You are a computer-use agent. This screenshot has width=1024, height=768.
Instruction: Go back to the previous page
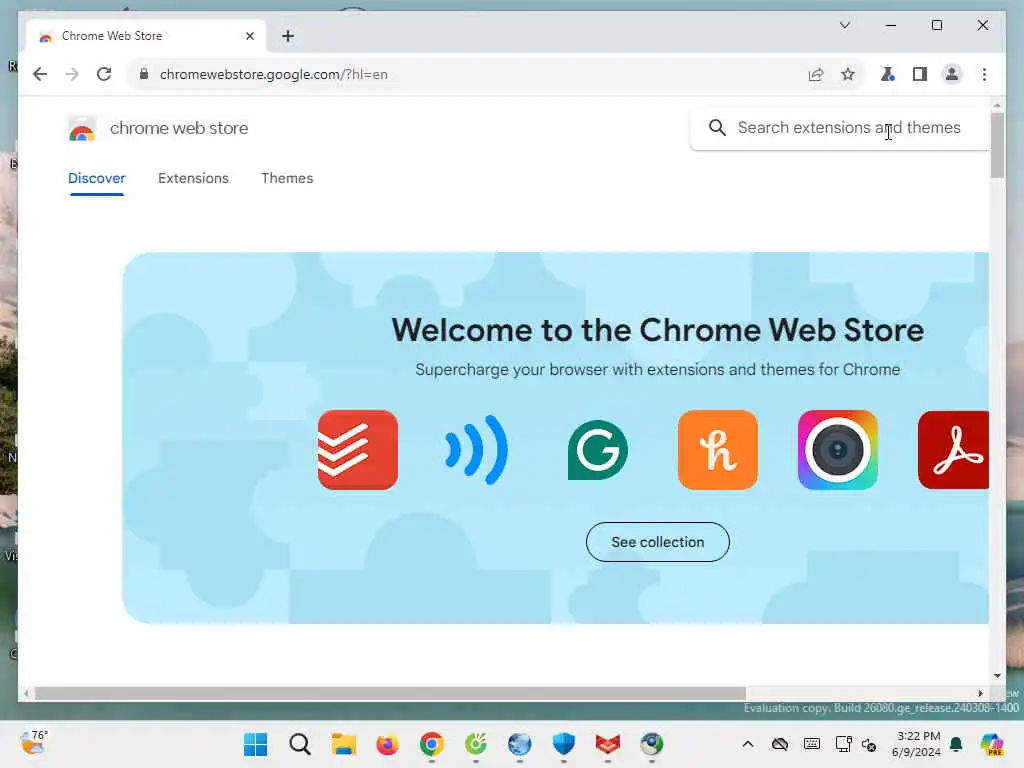[x=40, y=74]
